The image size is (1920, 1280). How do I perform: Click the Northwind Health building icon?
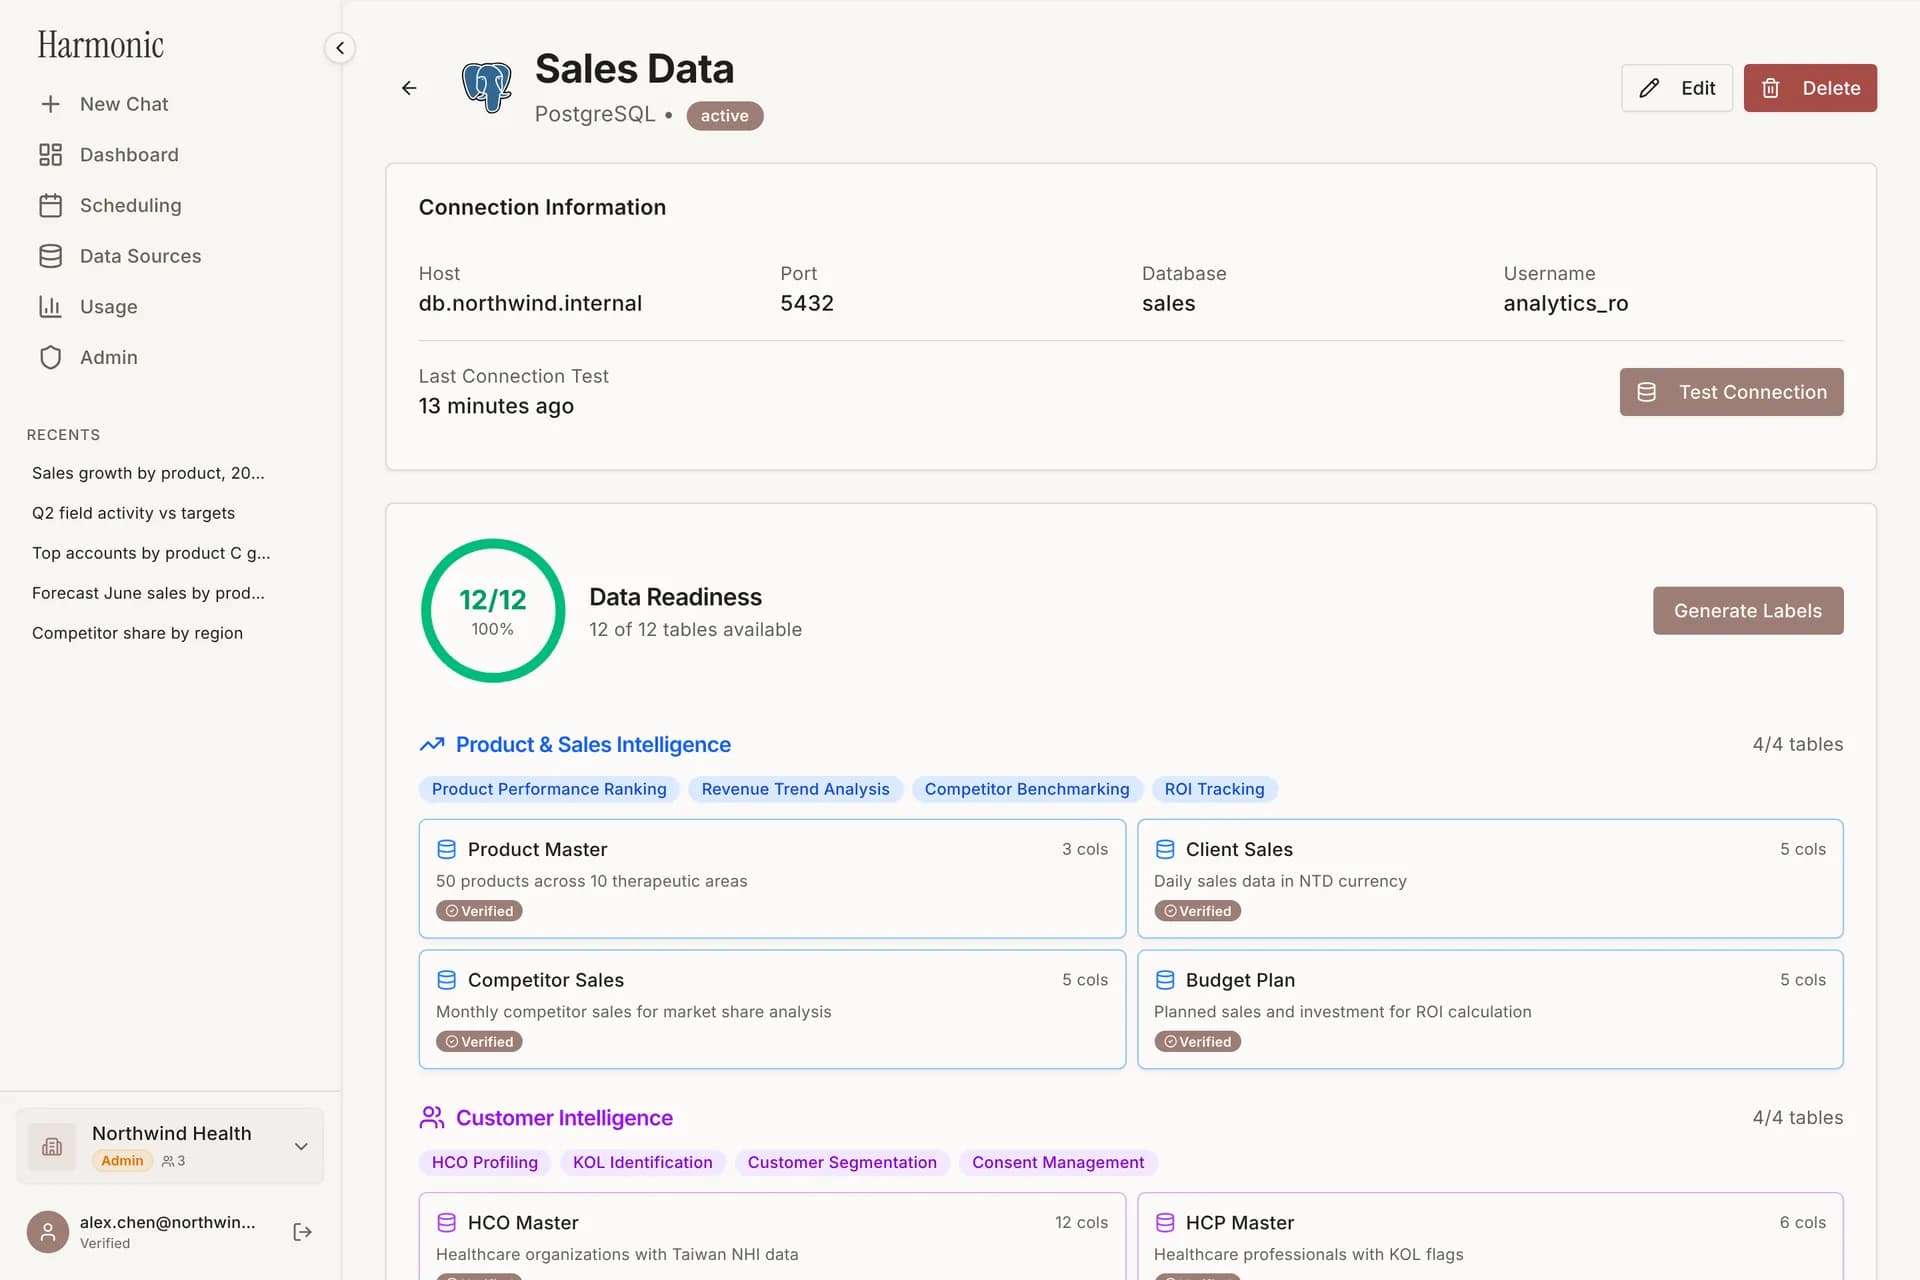point(52,1147)
